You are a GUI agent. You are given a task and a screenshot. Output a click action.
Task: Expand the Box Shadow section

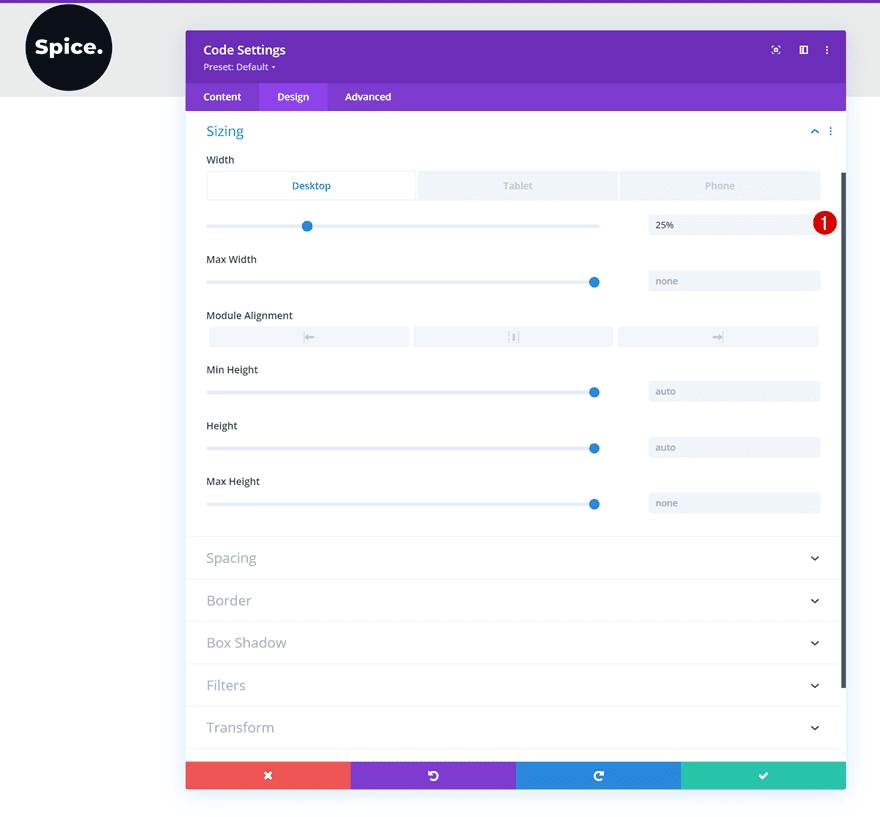(814, 643)
